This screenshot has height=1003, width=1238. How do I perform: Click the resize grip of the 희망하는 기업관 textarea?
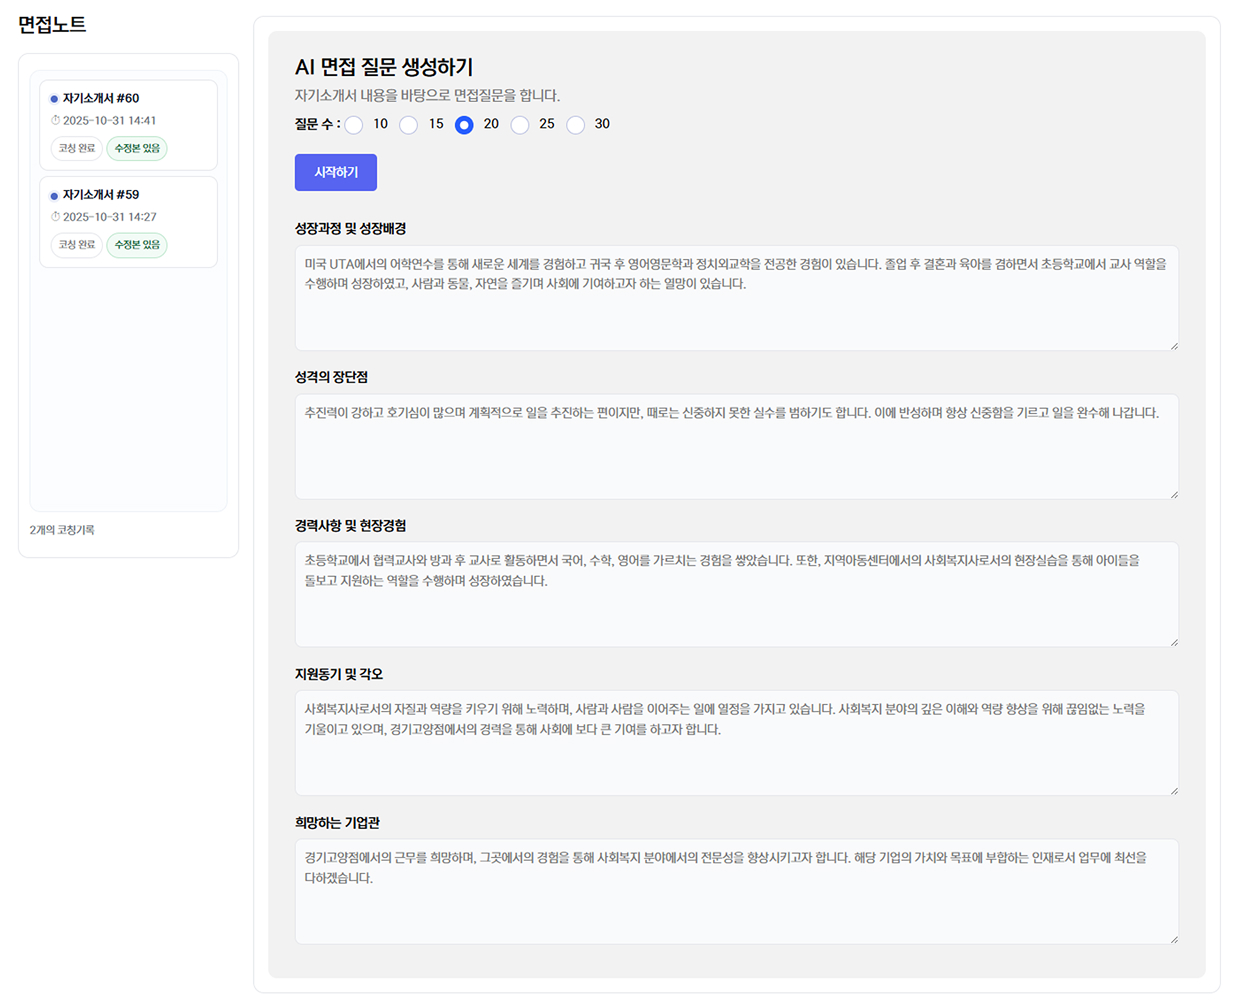[x=1174, y=937]
